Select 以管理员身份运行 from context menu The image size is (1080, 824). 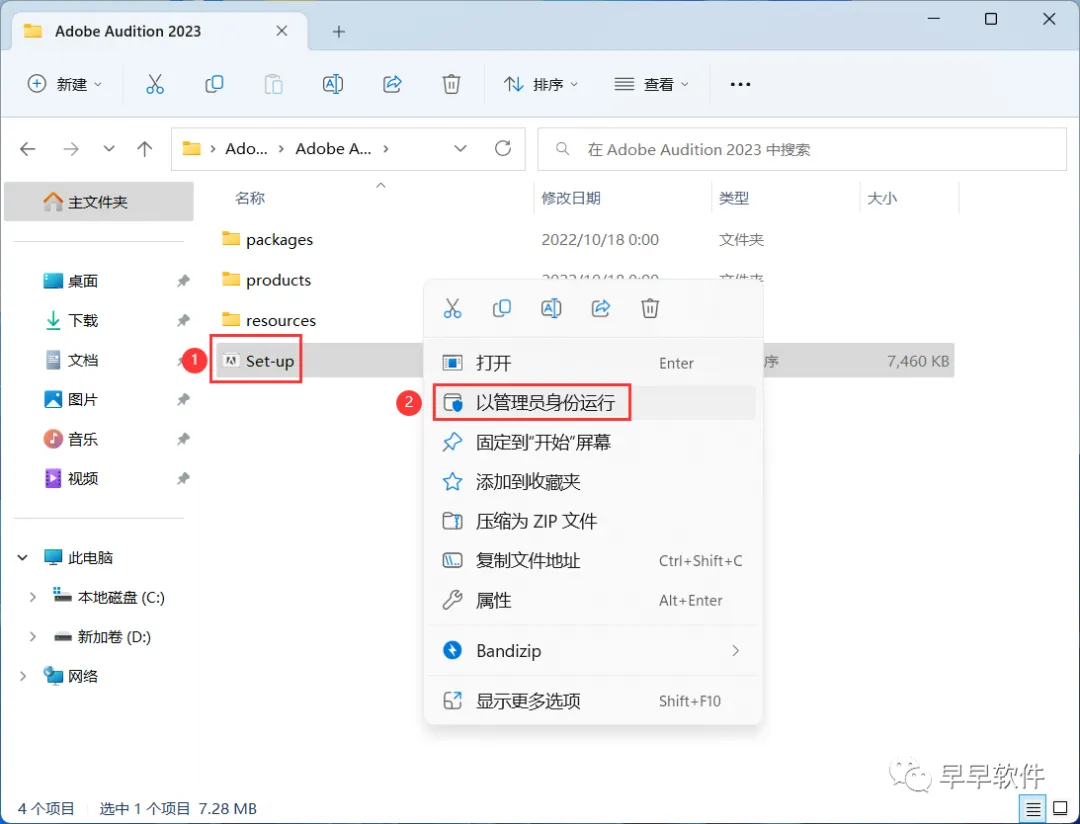[592, 402]
